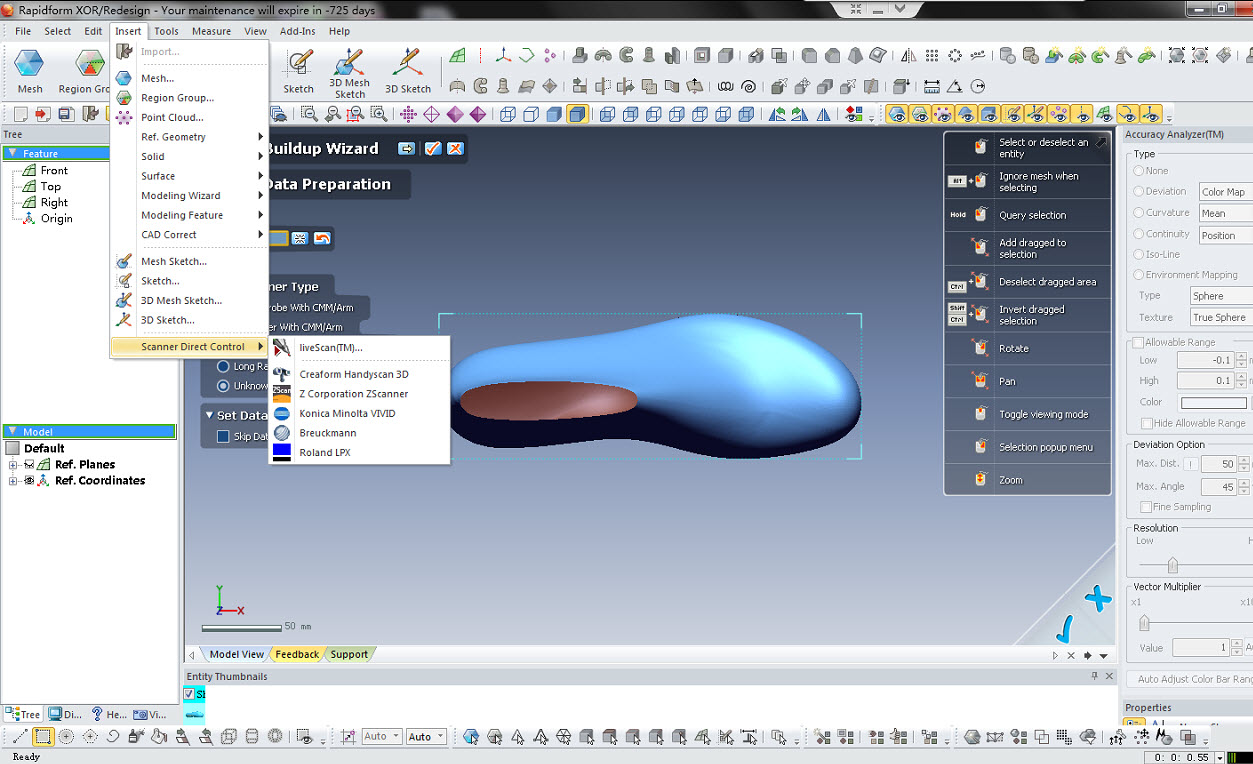Open the Sketch tool in the ribbon
Image resolution: width=1253 pixels, height=764 pixels.
click(x=298, y=70)
